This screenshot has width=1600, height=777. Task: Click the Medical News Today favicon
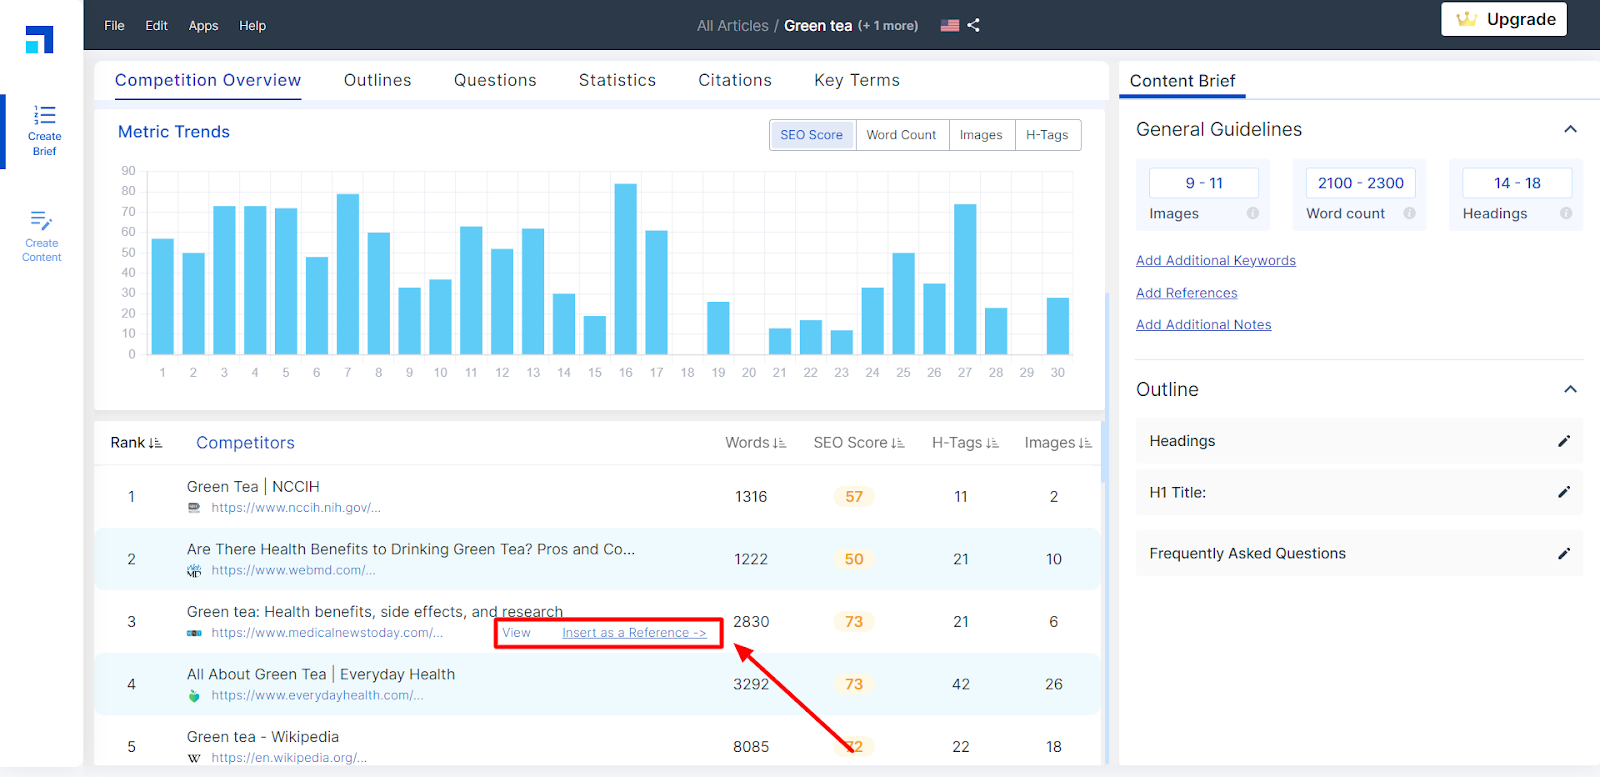tap(194, 633)
